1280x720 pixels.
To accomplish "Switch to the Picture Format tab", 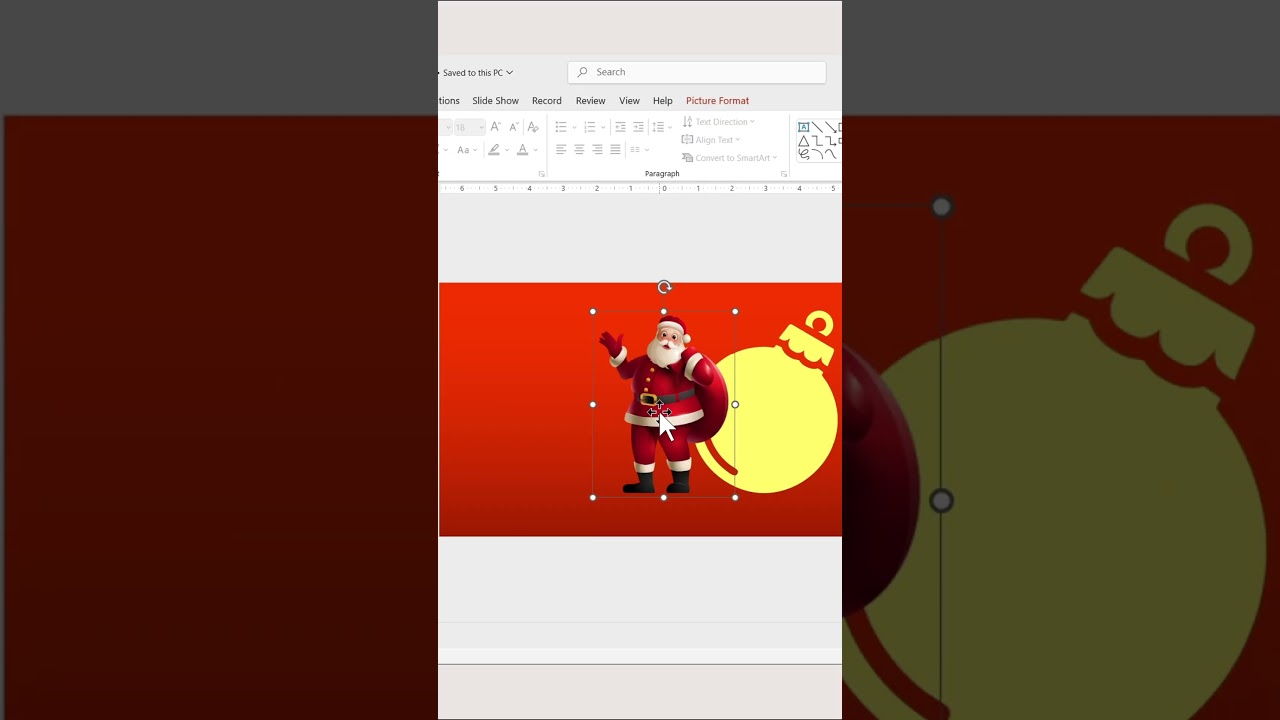I will (717, 101).
